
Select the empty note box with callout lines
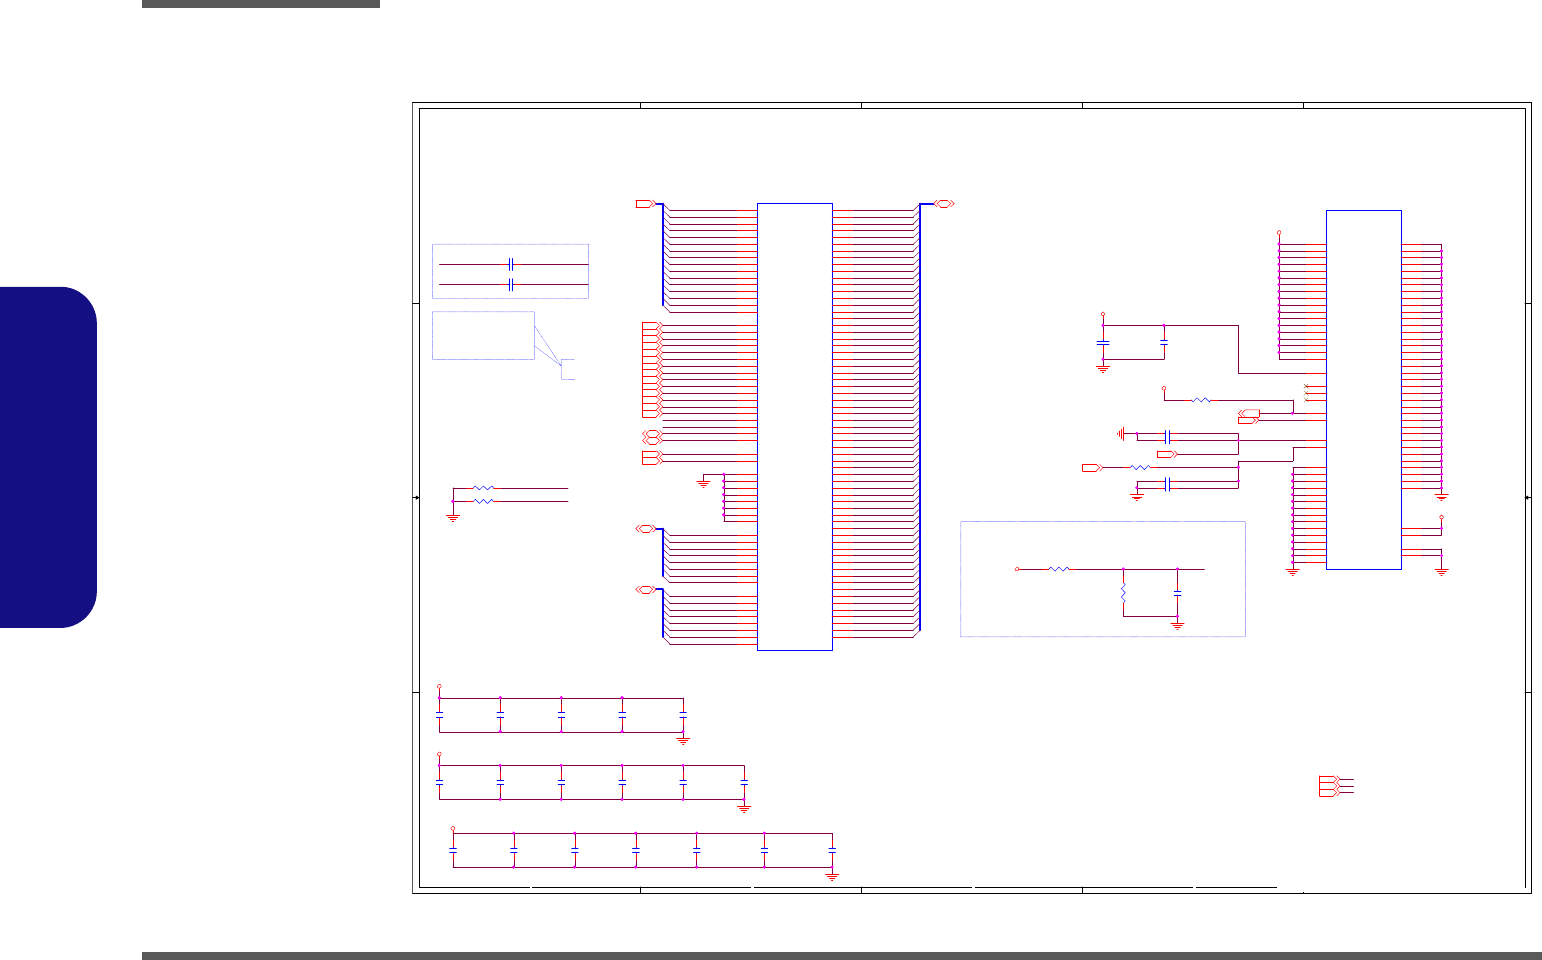[x=483, y=336]
